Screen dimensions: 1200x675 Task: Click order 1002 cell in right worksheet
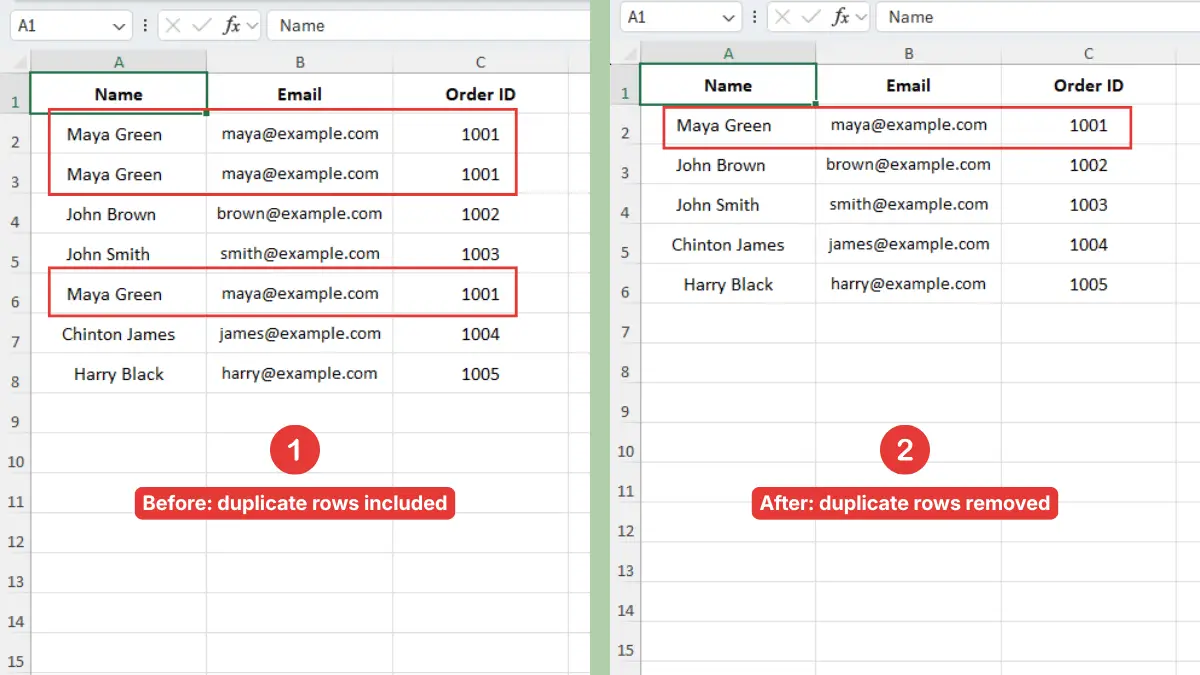pyautogui.click(x=1089, y=165)
